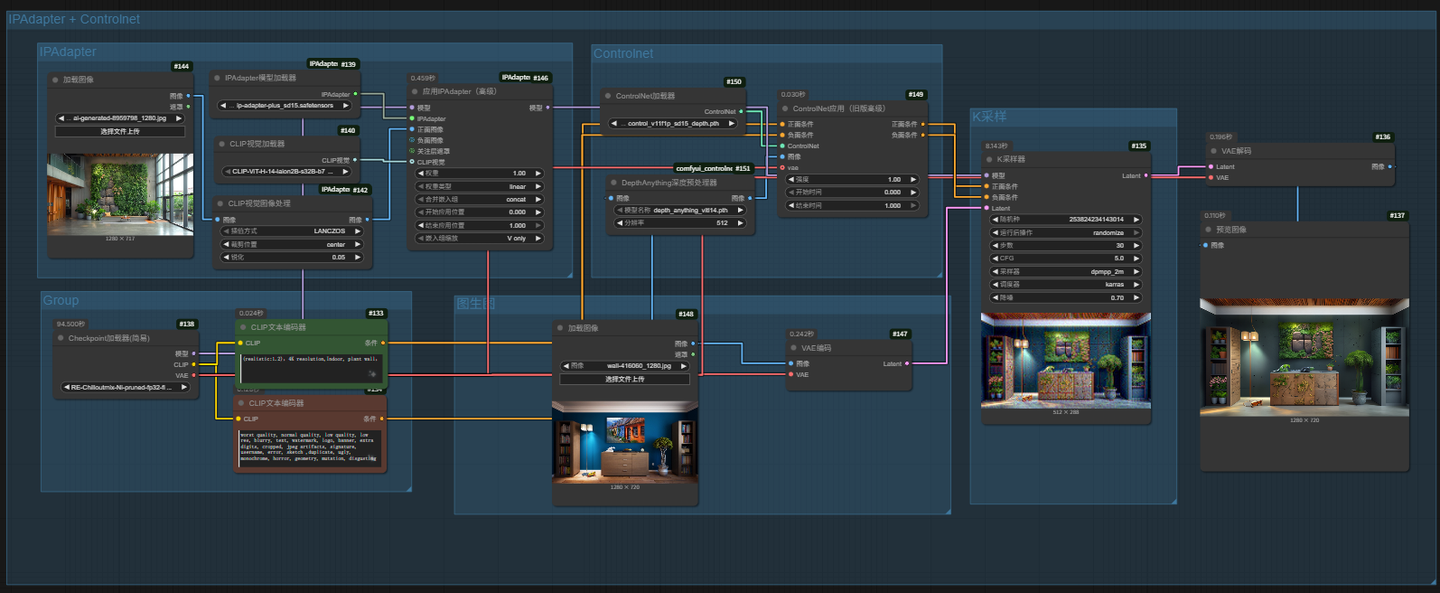The image size is (1440, 593).
Task: Click the positive prompt text box (realistic:1.2)
Action: [310, 369]
